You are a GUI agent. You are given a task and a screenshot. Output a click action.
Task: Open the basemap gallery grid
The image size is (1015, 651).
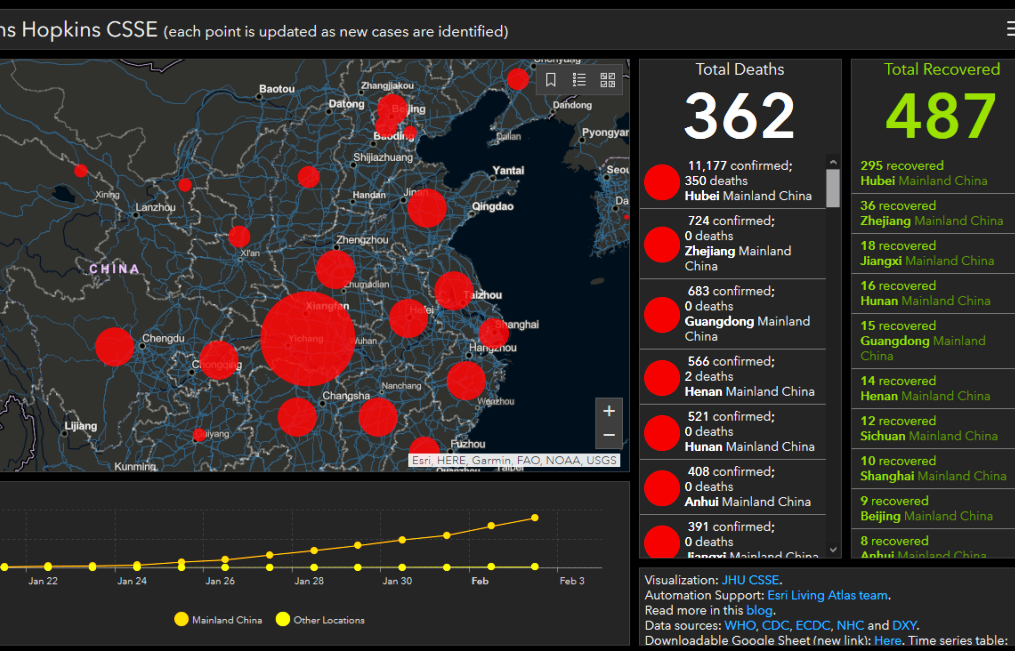(x=607, y=80)
